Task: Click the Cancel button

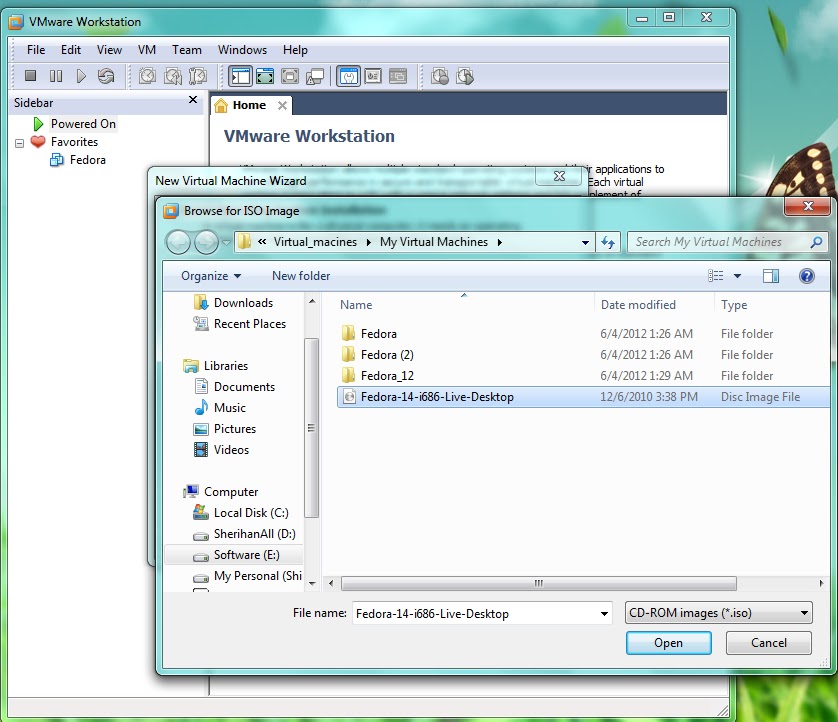Action: 769,643
